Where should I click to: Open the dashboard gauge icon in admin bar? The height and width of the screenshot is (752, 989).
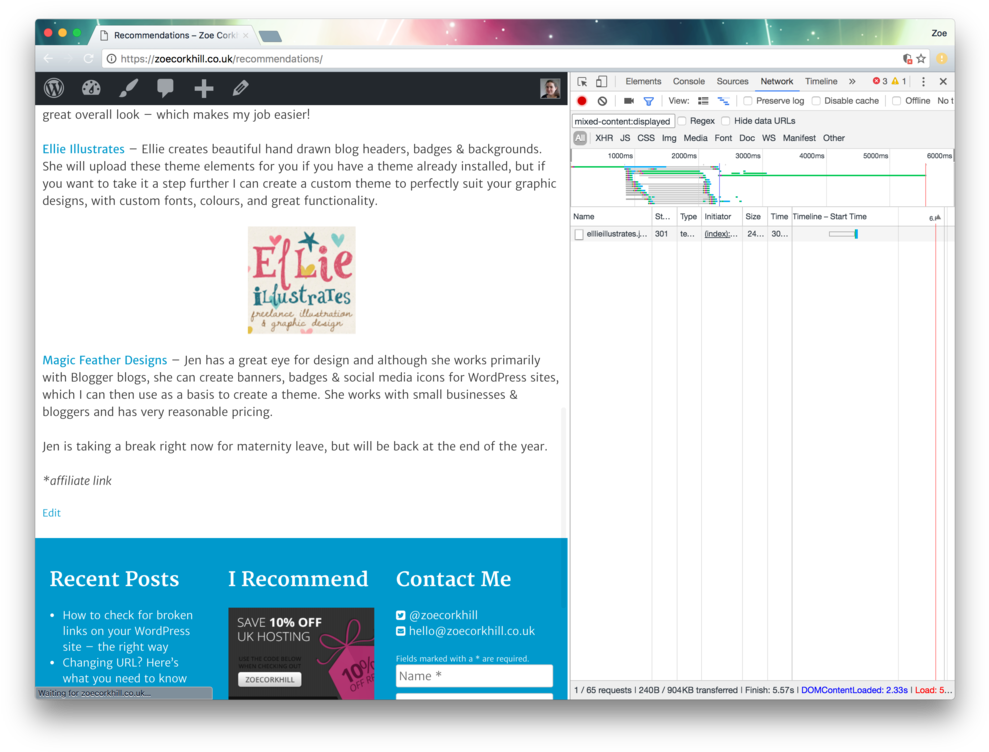[x=91, y=88]
